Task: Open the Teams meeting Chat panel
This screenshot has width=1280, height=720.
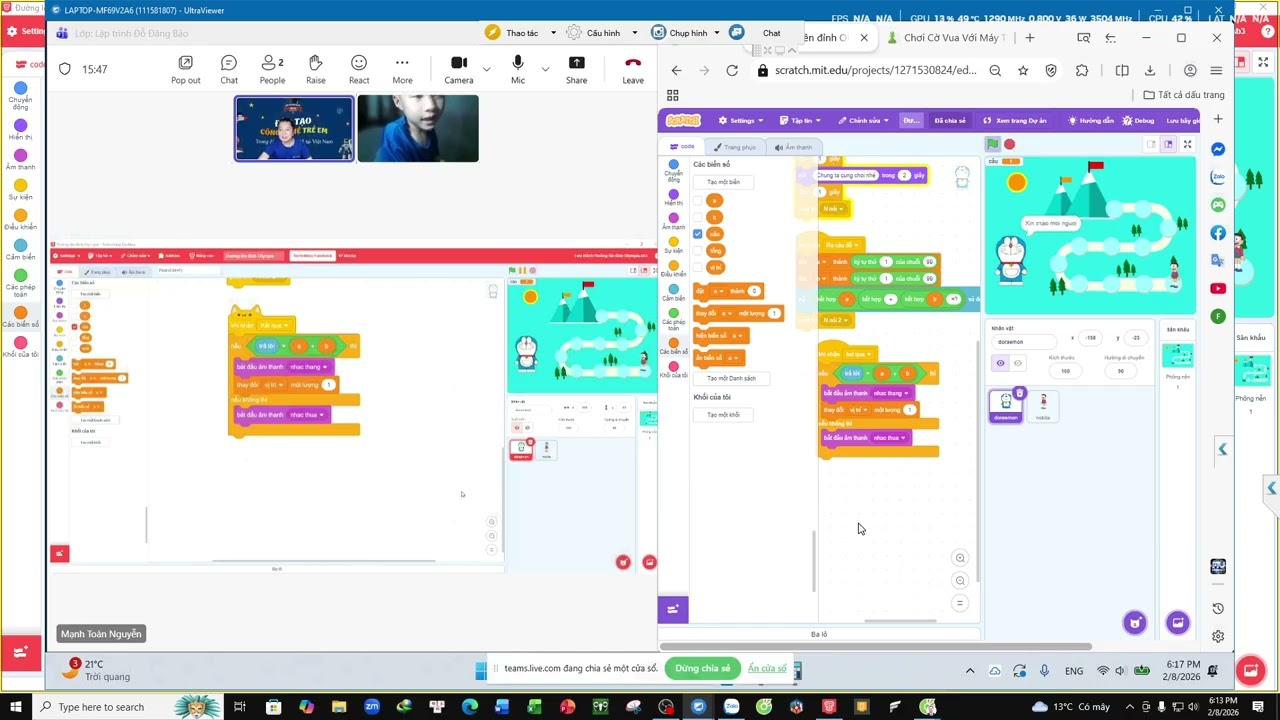Action: coord(229,69)
